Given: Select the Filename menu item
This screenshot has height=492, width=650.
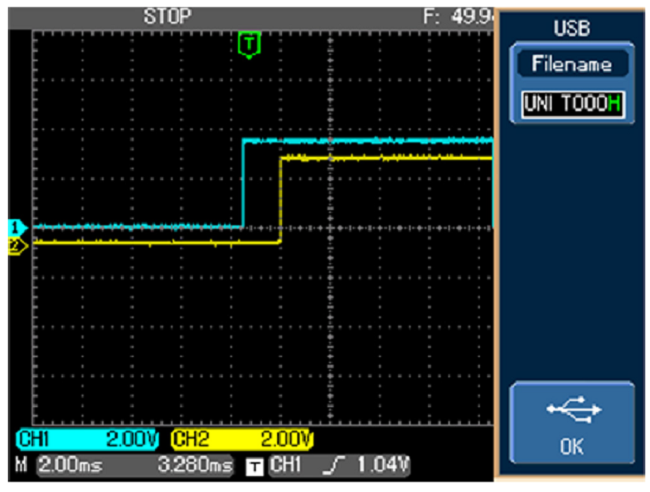Looking at the screenshot, I should 571,65.
